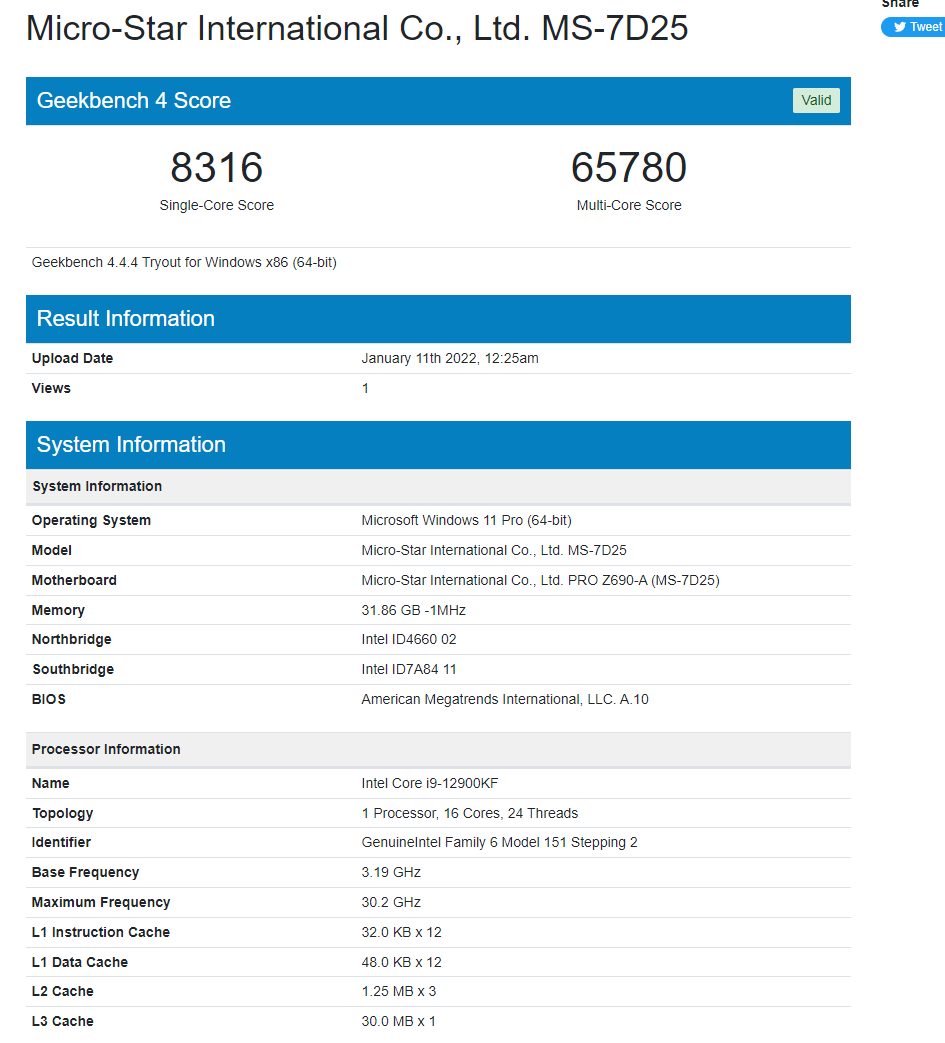Select Microsoft Windows 11 Pro value
945x1043 pixels.
466,521
